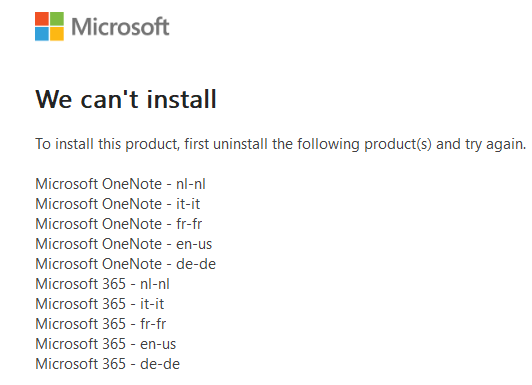This screenshot has width=532, height=385.
Task: Select Microsoft 365 - de-de entry
Action: point(108,364)
